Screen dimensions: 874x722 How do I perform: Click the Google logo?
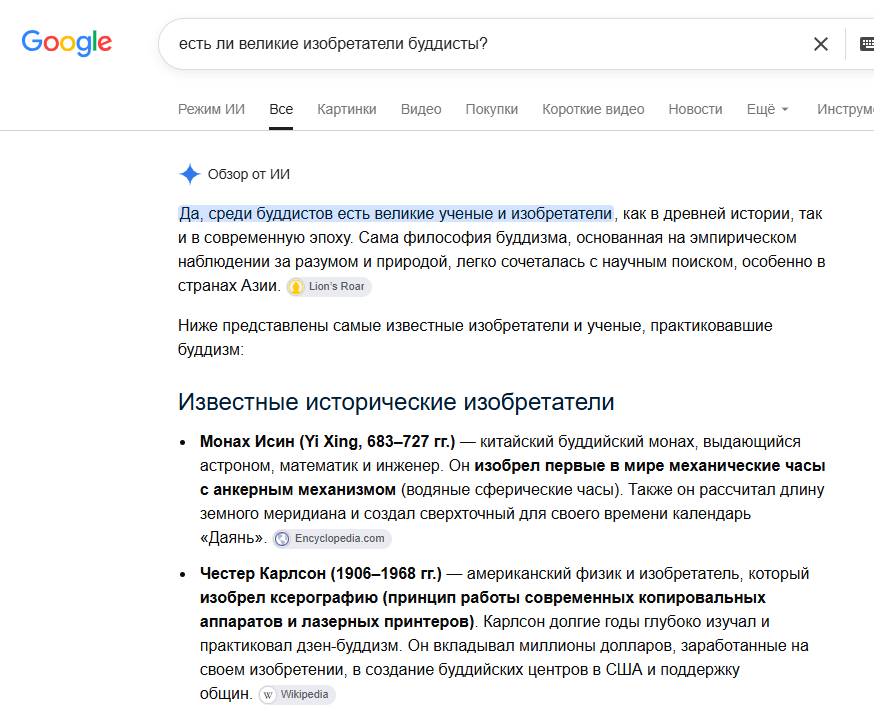point(67,43)
